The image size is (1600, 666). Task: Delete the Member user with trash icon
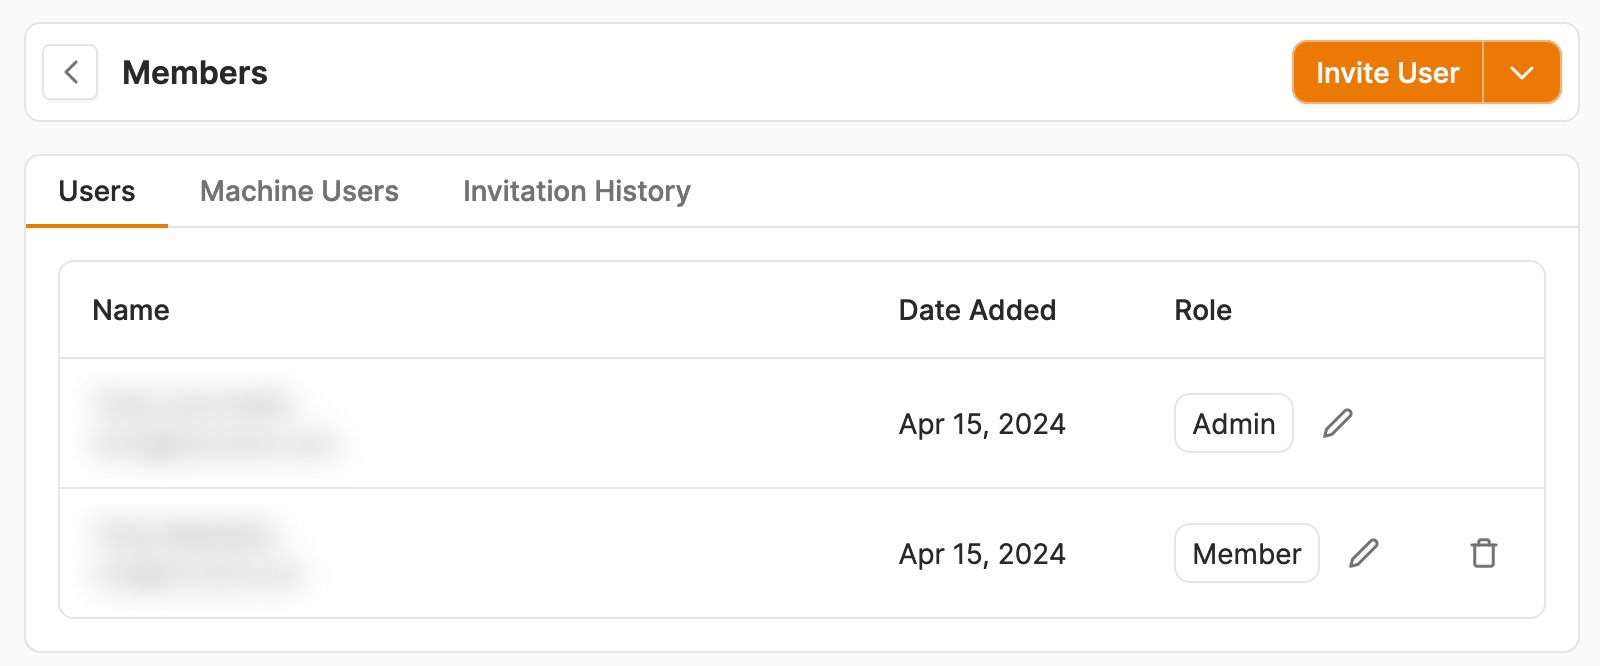point(1484,553)
